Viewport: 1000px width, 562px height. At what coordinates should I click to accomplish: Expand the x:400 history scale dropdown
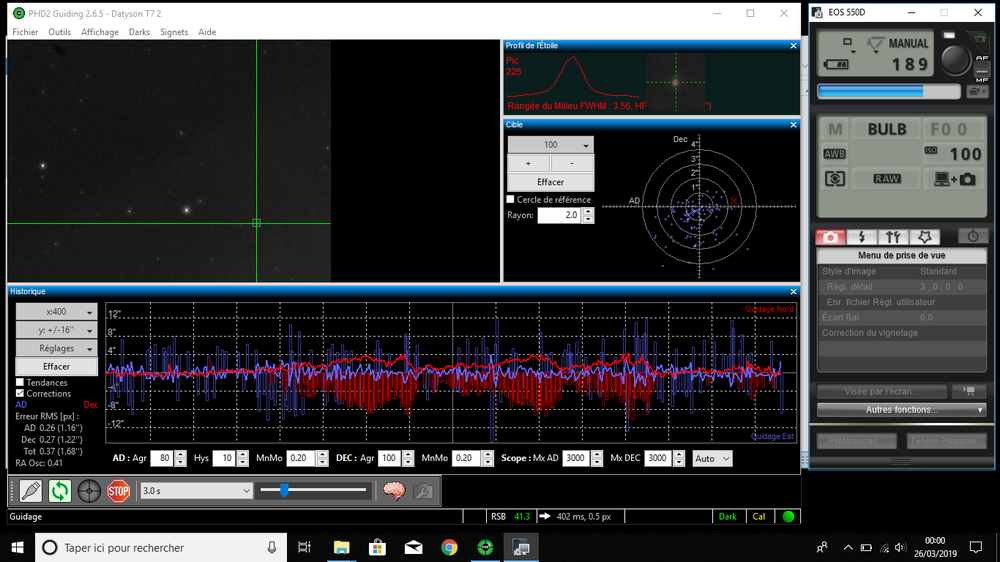click(56, 312)
